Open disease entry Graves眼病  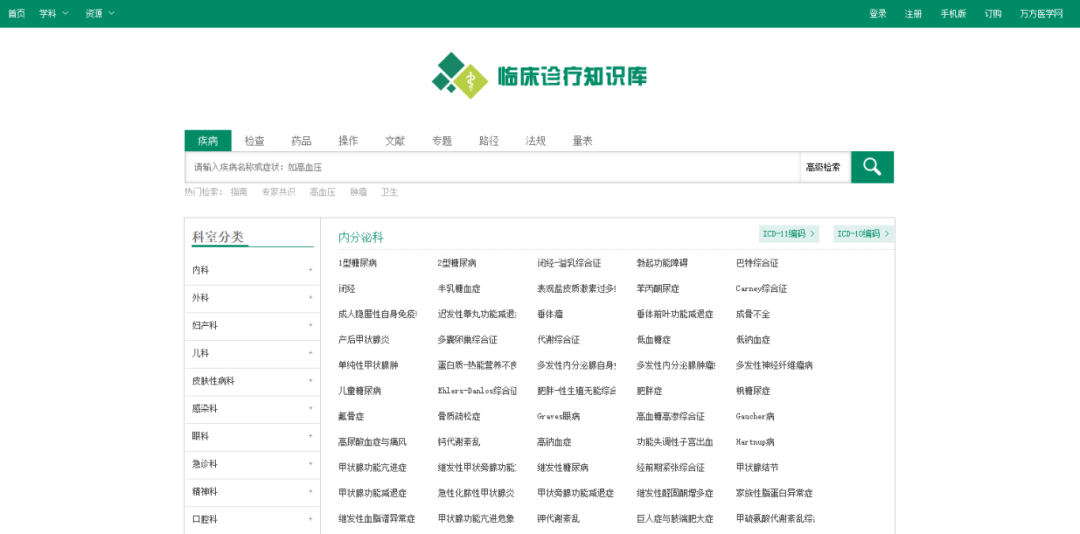point(559,416)
